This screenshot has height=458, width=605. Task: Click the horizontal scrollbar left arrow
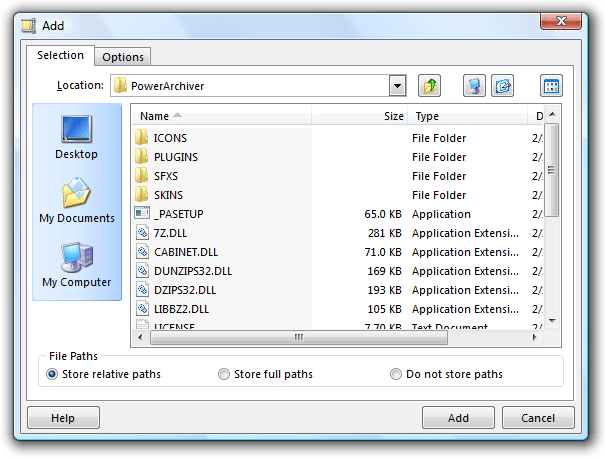click(140, 337)
